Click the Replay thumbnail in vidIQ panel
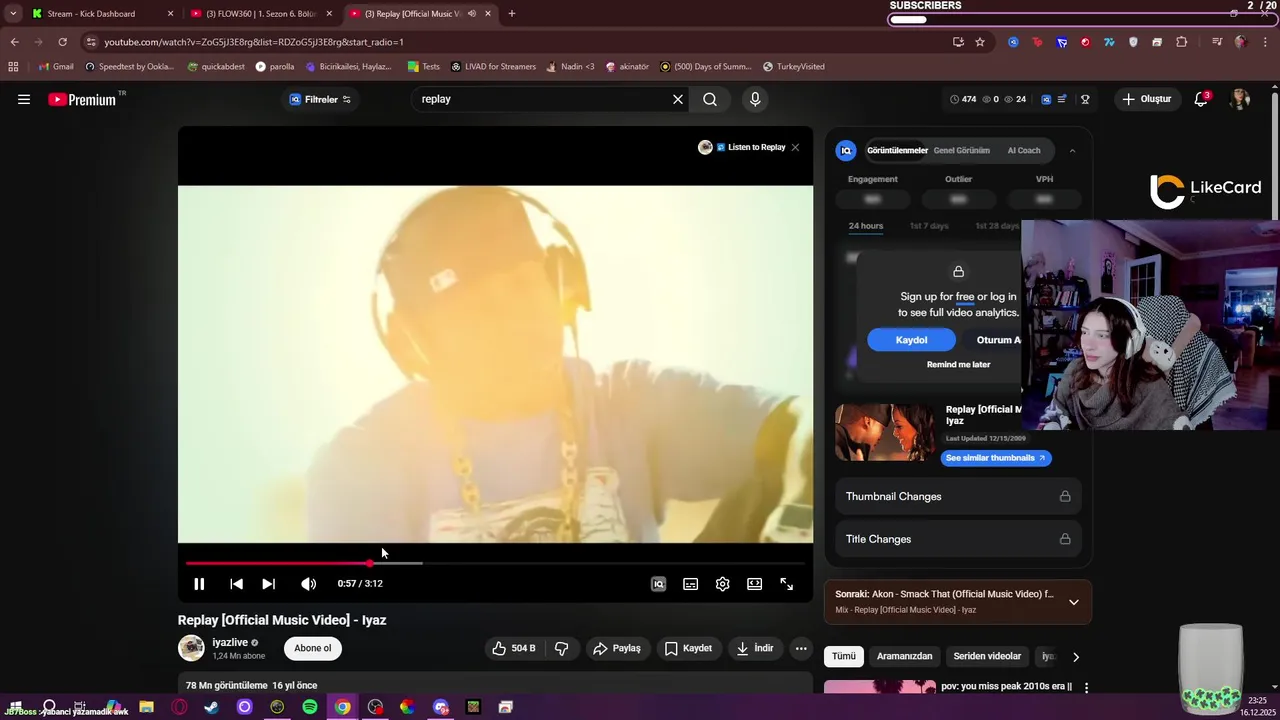1280x720 pixels. [885, 432]
